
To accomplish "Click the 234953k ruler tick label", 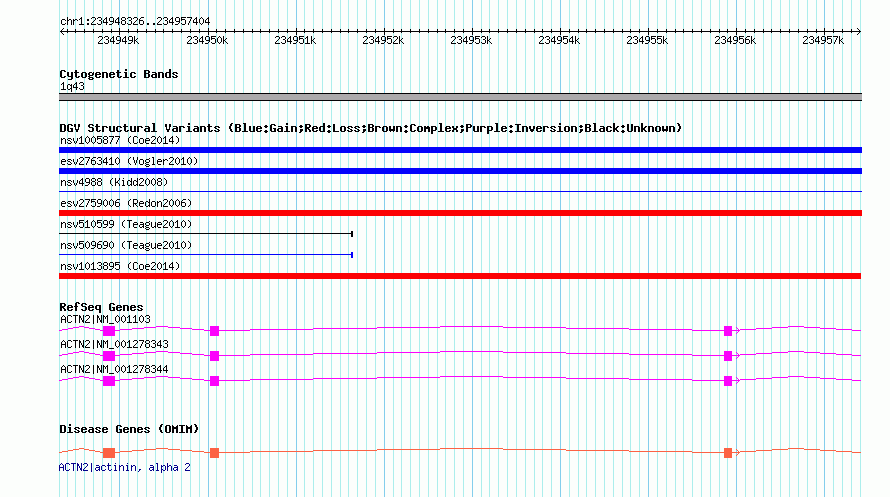I will 471,41.
